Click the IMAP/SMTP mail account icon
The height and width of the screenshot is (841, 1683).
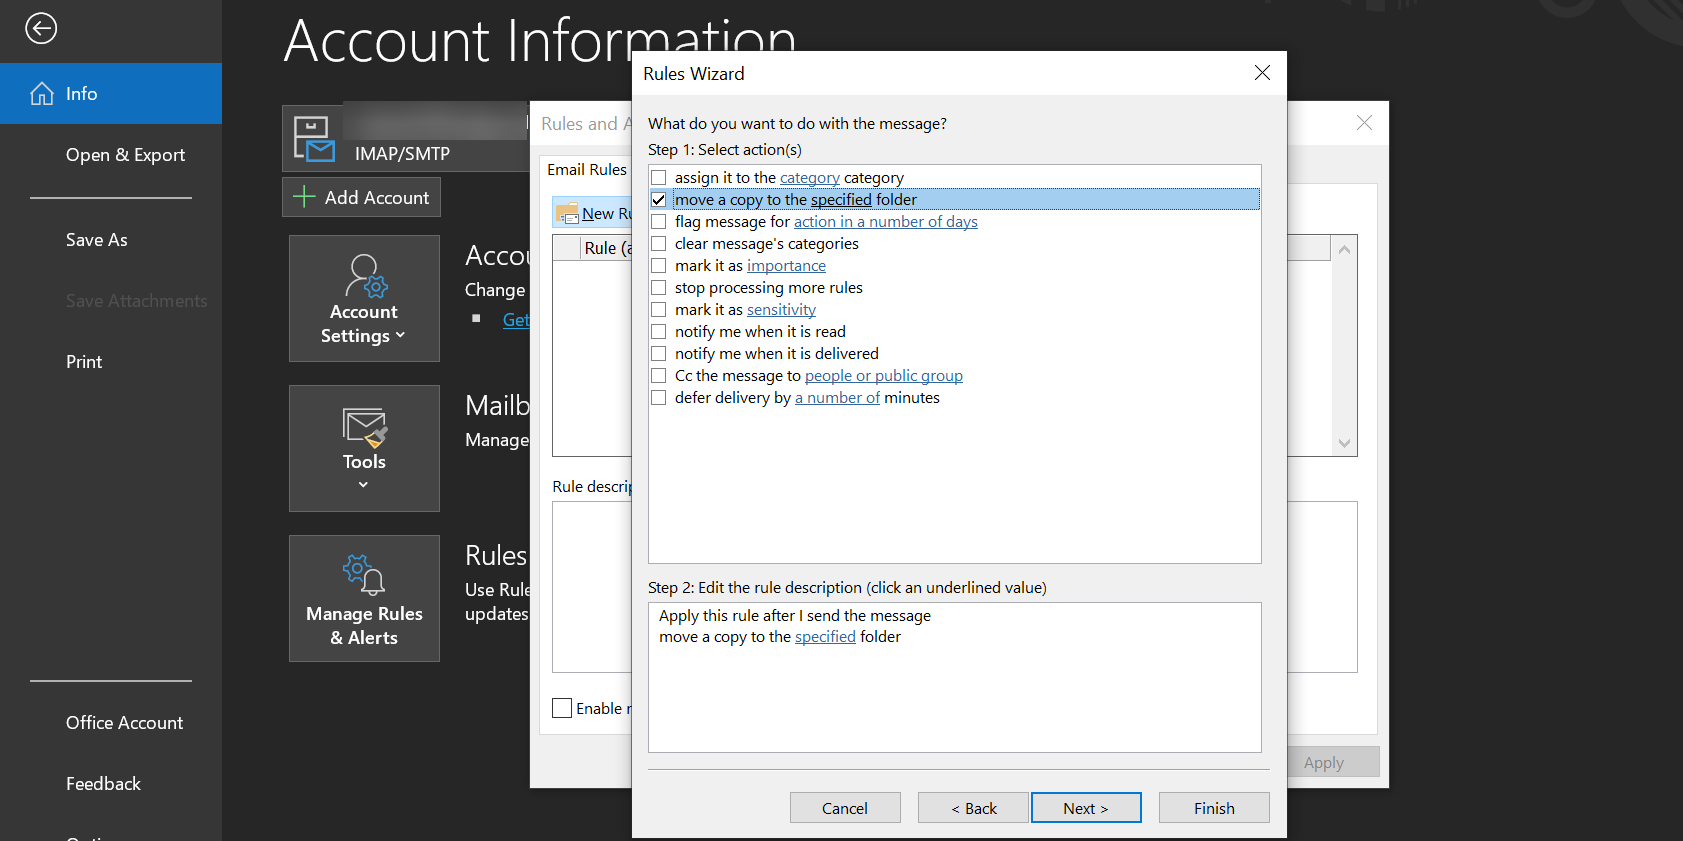pos(314,139)
